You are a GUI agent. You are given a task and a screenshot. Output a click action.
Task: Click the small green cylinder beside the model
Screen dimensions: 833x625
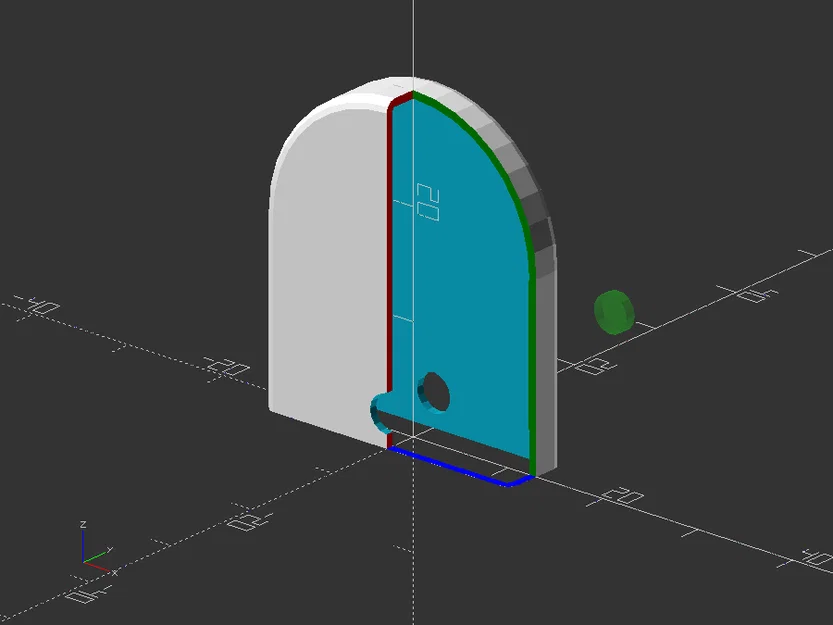point(614,312)
